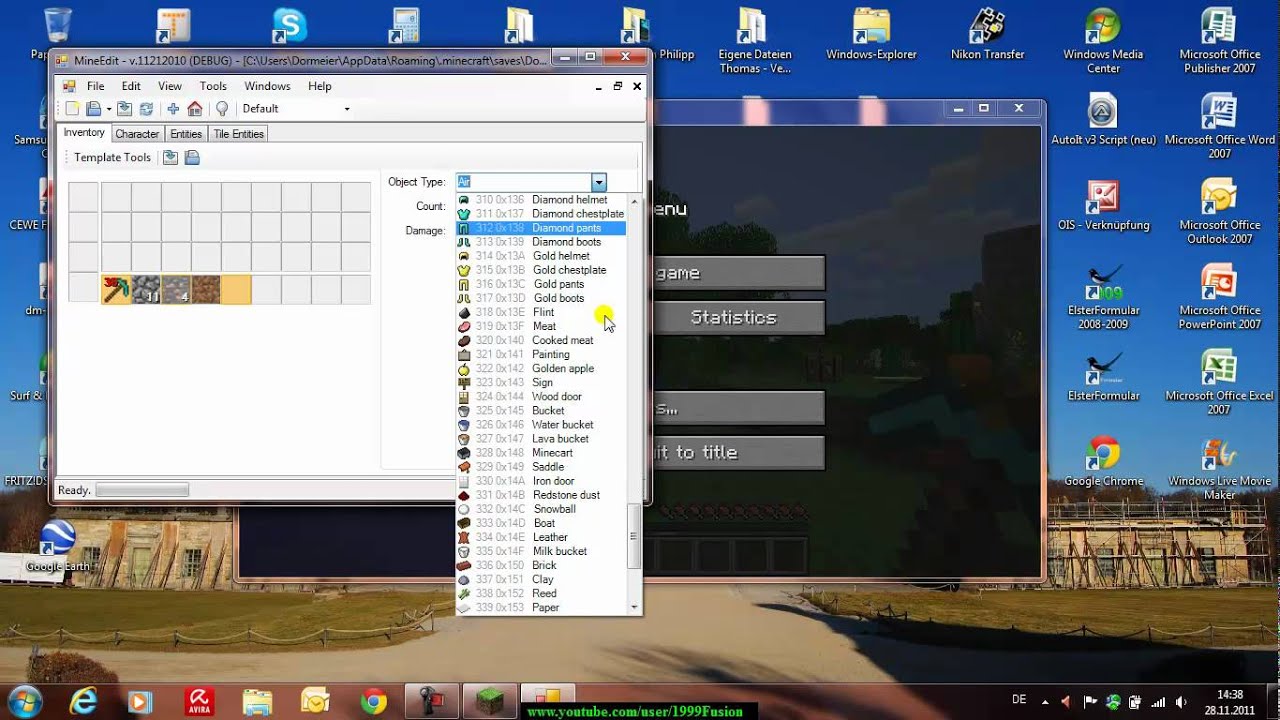Choose Diamond chestplate from the object list
The image size is (1280, 720).
coord(541,214)
